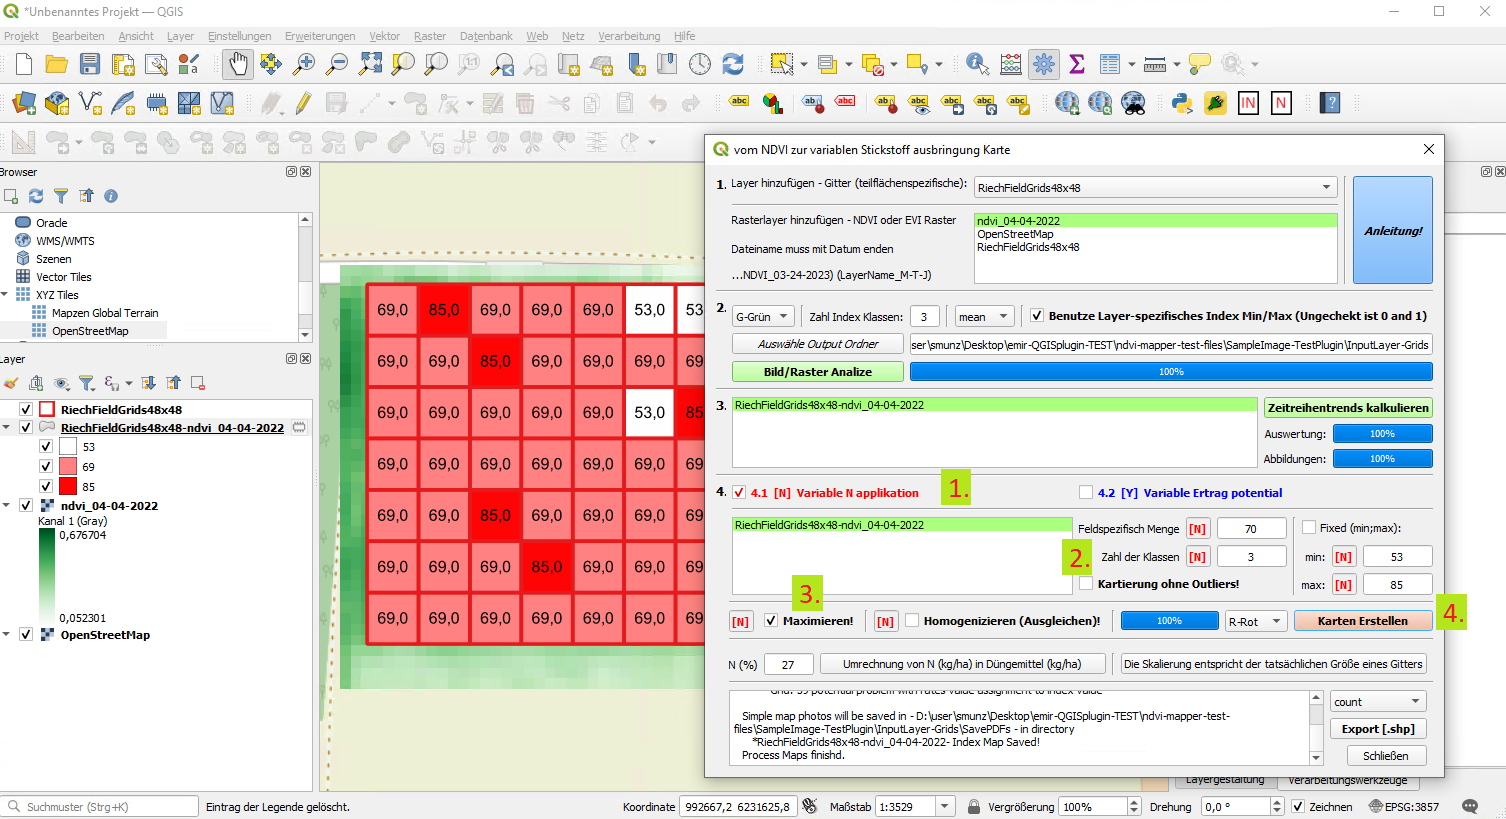
Task: Collapse the XYZ Tiles tree node
Action: 6,295
